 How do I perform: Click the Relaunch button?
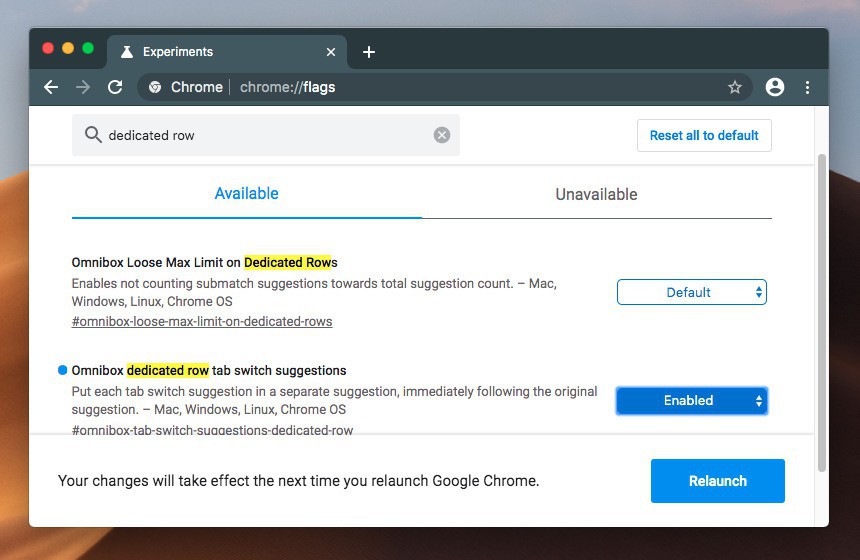tap(717, 481)
